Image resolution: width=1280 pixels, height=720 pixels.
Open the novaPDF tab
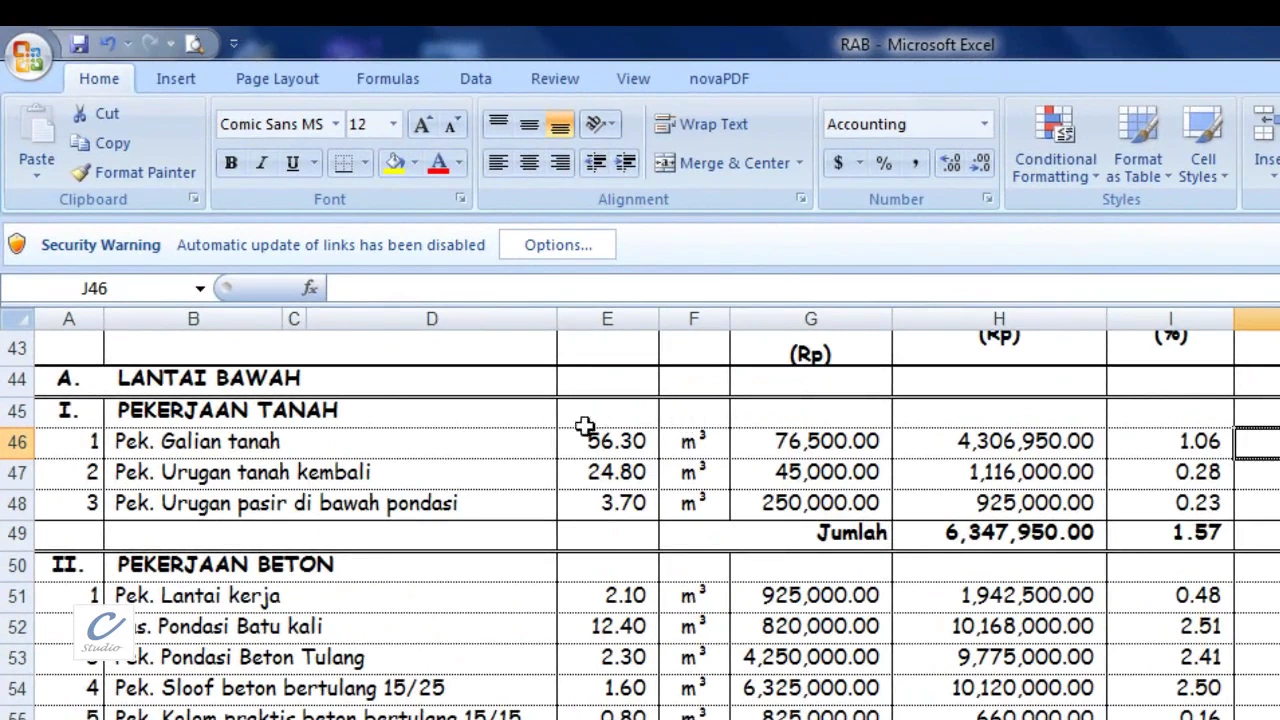pyautogui.click(x=719, y=78)
